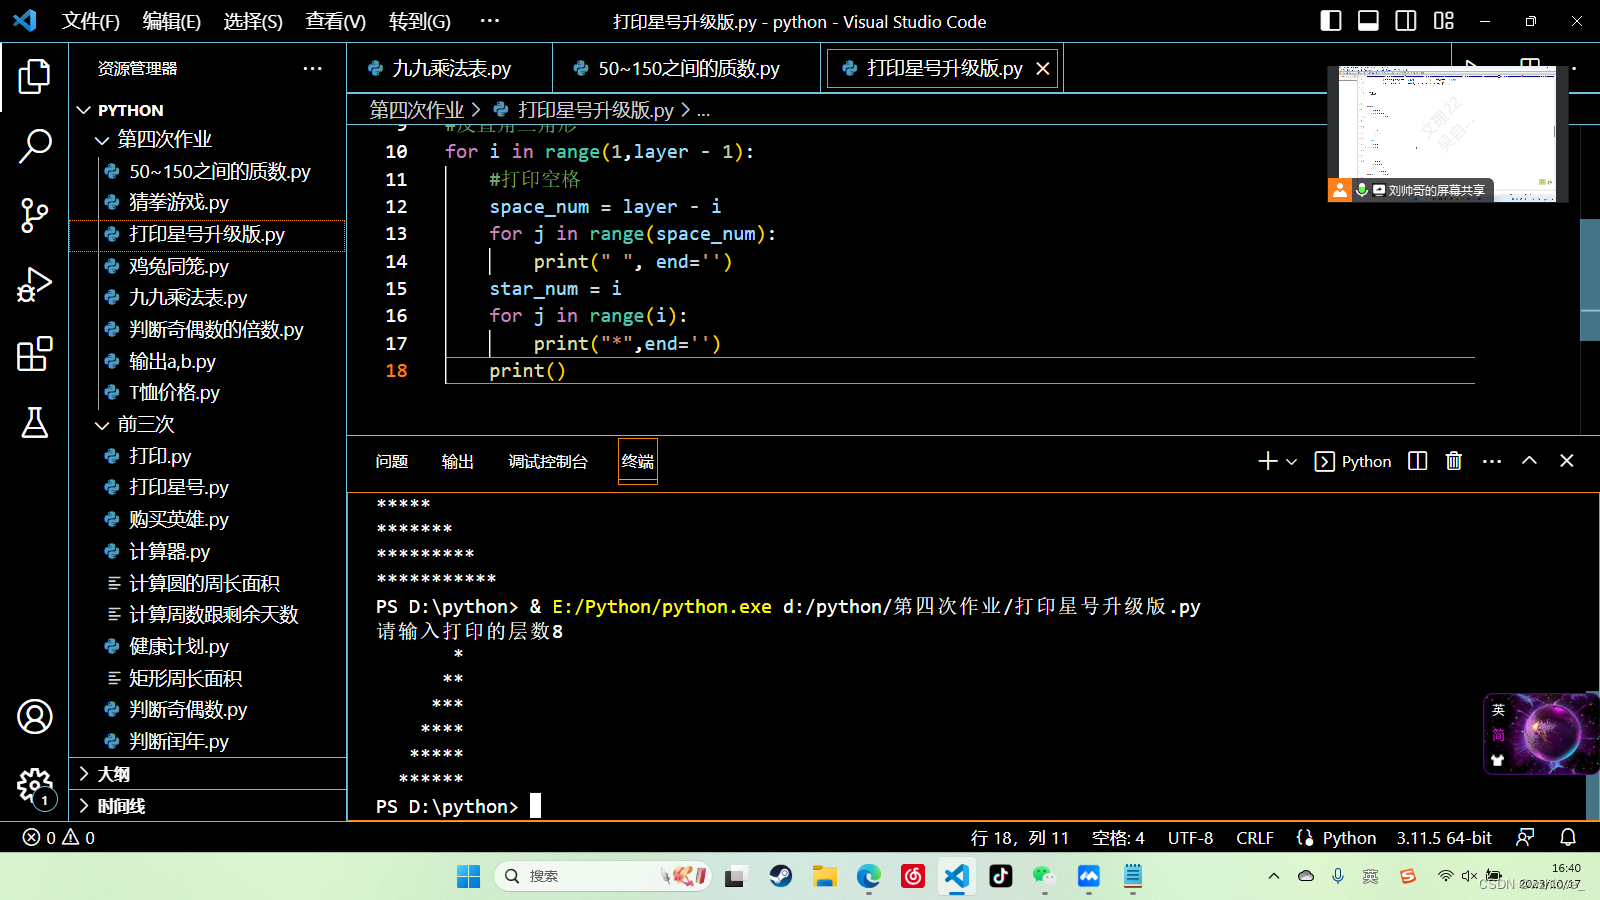Screen dimensions: 1600x900
Task: Open the Extensions view
Action: 34,354
